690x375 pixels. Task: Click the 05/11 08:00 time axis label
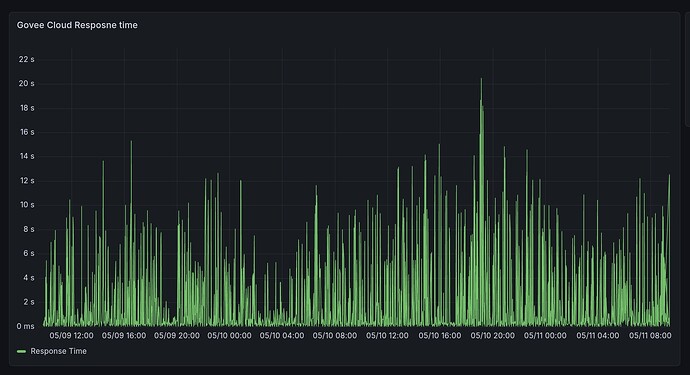point(650,335)
